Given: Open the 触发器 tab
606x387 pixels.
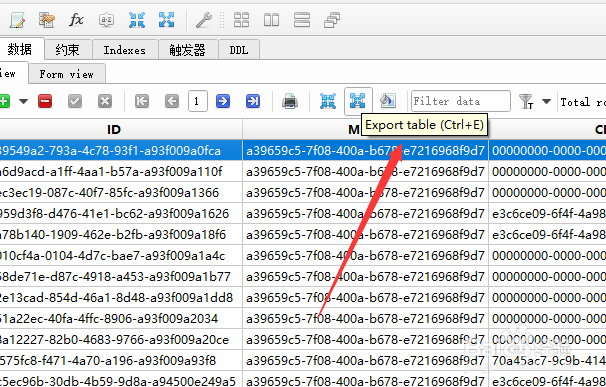Looking at the screenshot, I should tap(188, 50).
